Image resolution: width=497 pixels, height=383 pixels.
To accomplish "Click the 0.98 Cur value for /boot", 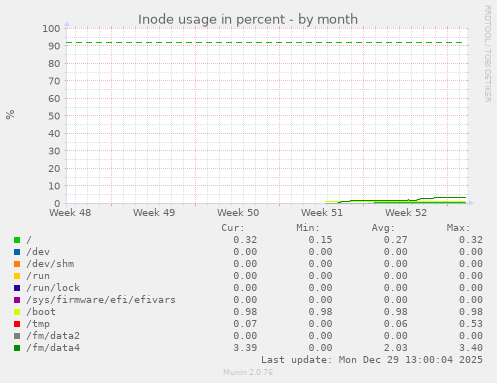I will point(245,312).
